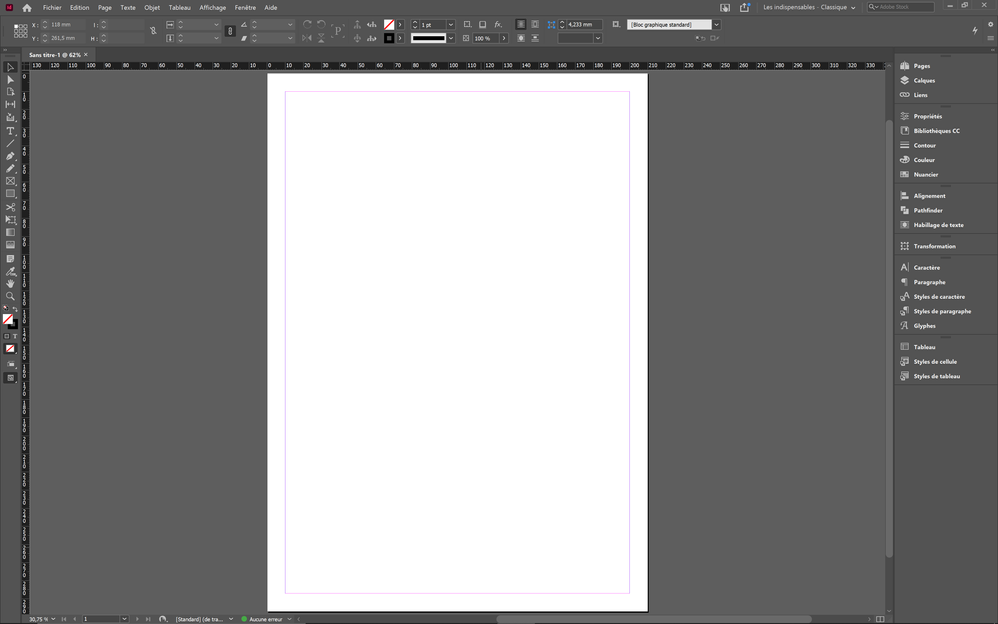Screen dimensions: 998x624
Task: Select the Scissors tool
Action: tap(10, 207)
